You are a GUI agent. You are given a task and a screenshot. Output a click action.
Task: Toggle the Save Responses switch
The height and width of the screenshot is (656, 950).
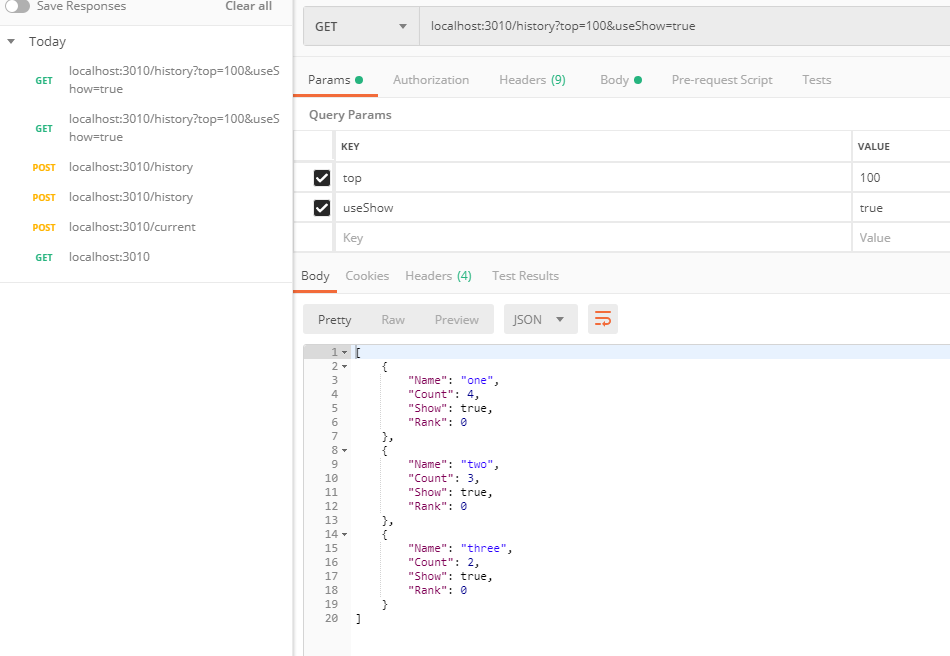click(x=17, y=6)
